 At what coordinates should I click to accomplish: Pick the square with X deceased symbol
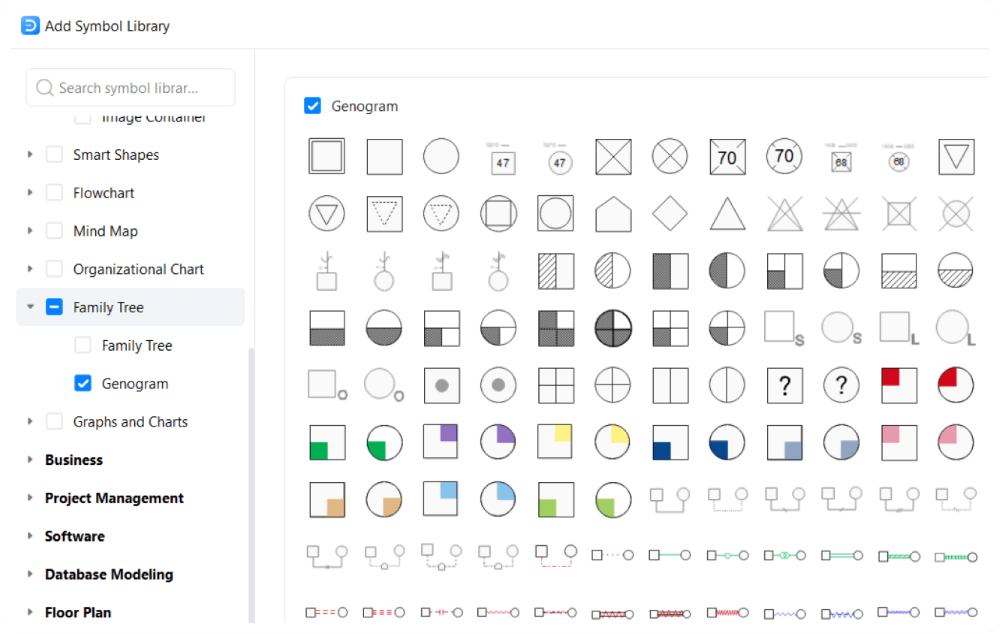tap(613, 156)
